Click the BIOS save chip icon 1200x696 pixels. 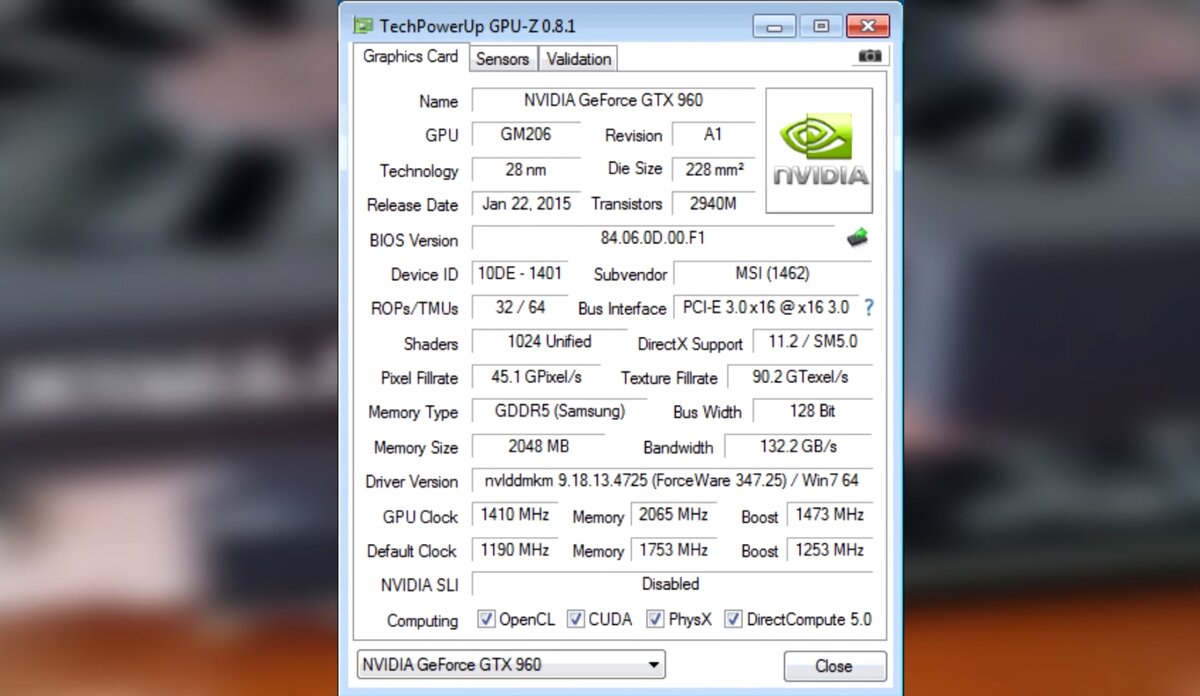point(857,238)
